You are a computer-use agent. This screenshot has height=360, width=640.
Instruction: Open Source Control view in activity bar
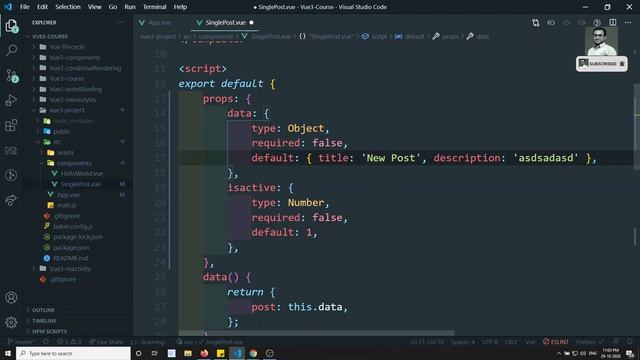11,76
